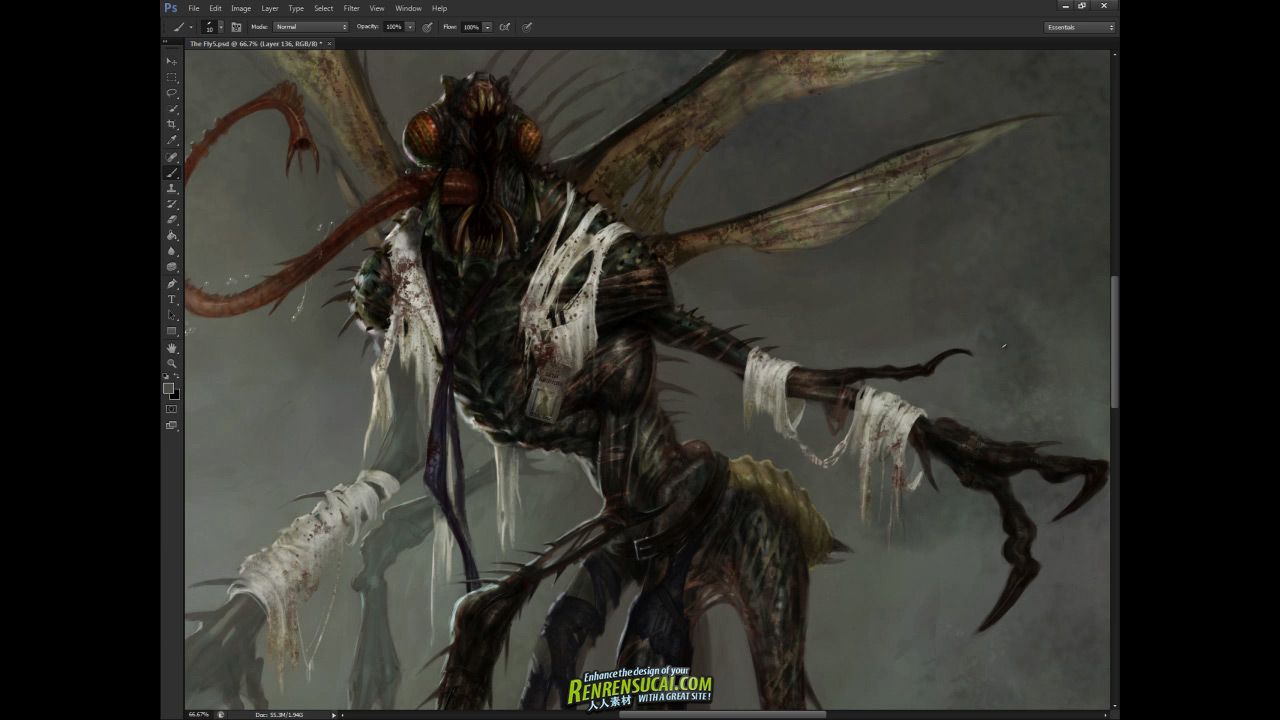Open the Layer menu
The height and width of the screenshot is (720, 1280).
[270, 8]
